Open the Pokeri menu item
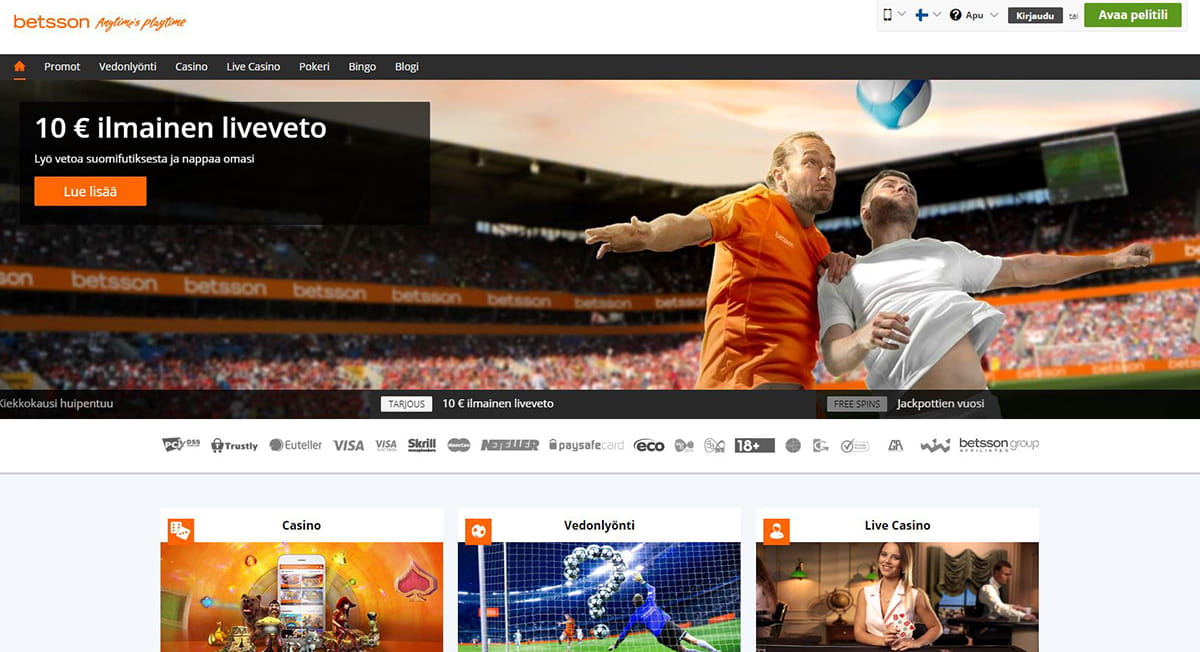The image size is (1200, 652). tap(314, 67)
